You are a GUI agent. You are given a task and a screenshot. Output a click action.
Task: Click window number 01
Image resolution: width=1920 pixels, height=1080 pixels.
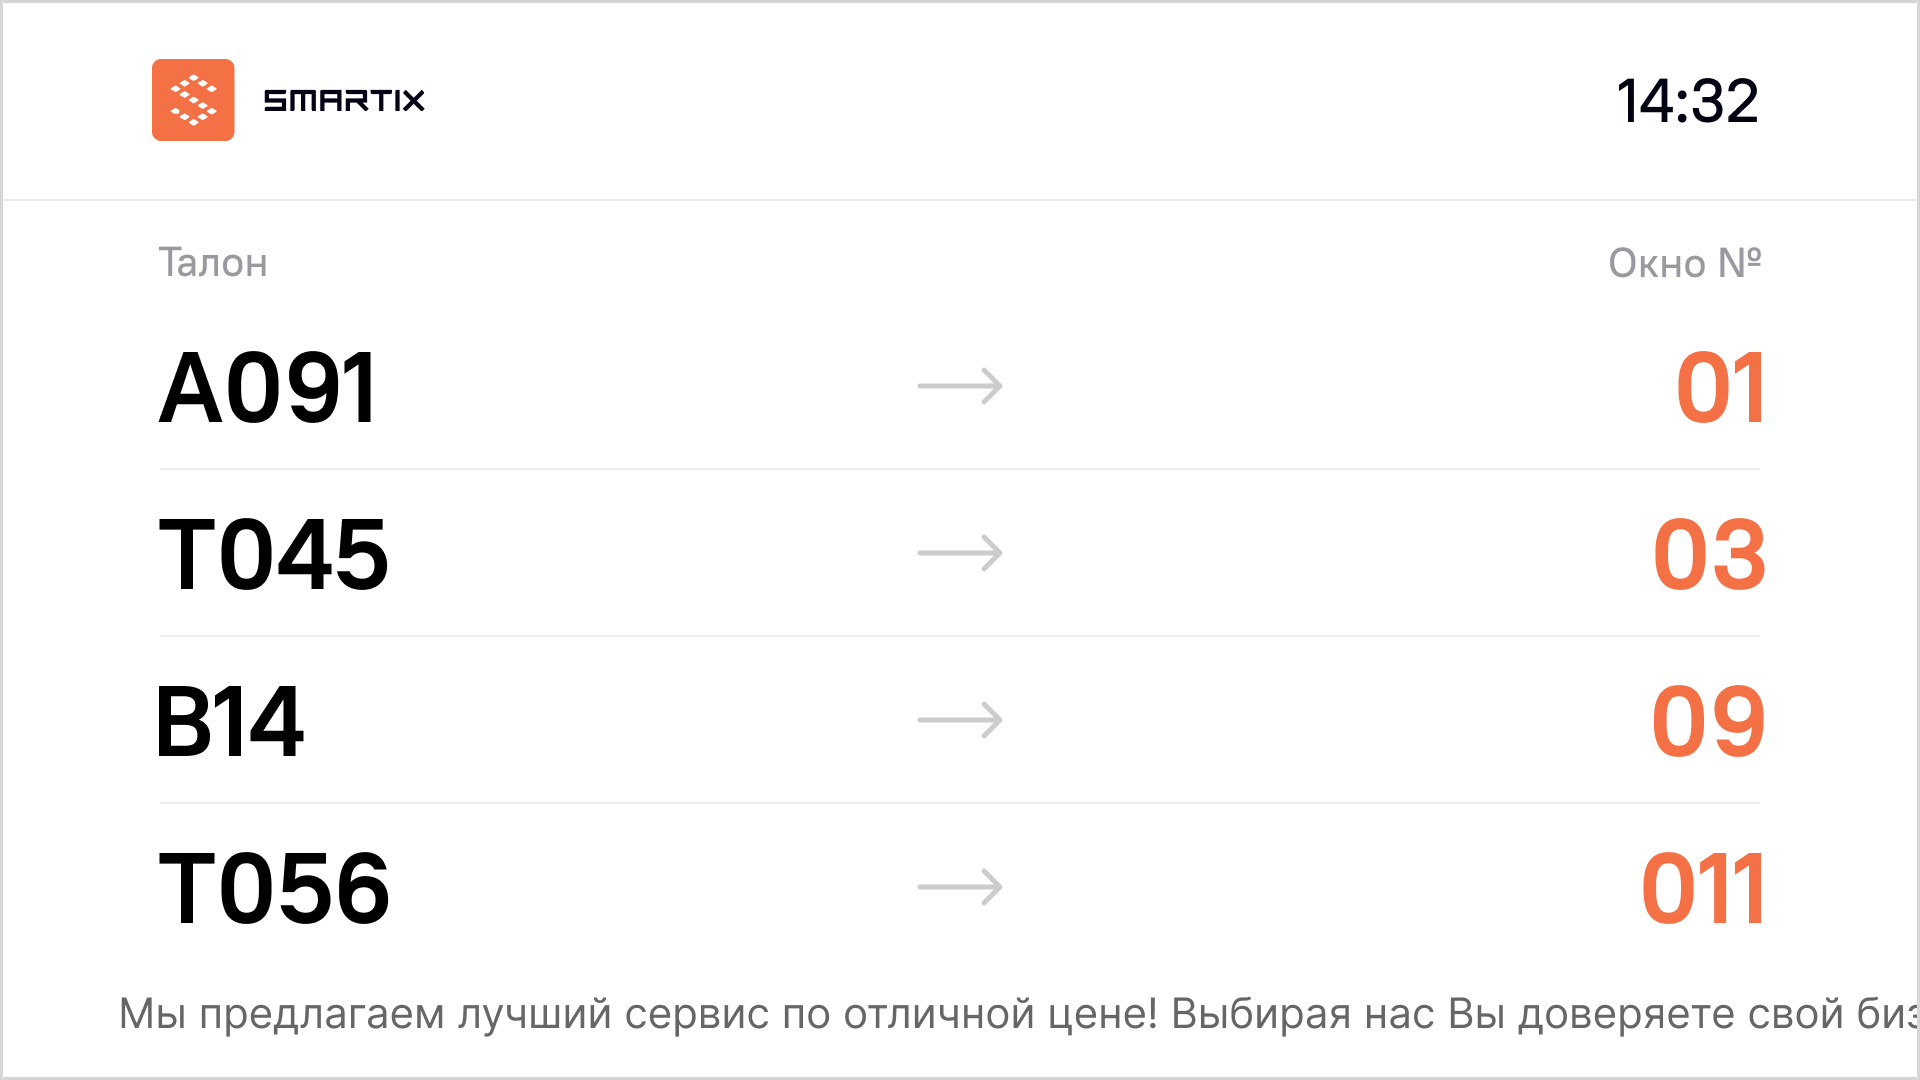(x=1720, y=388)
